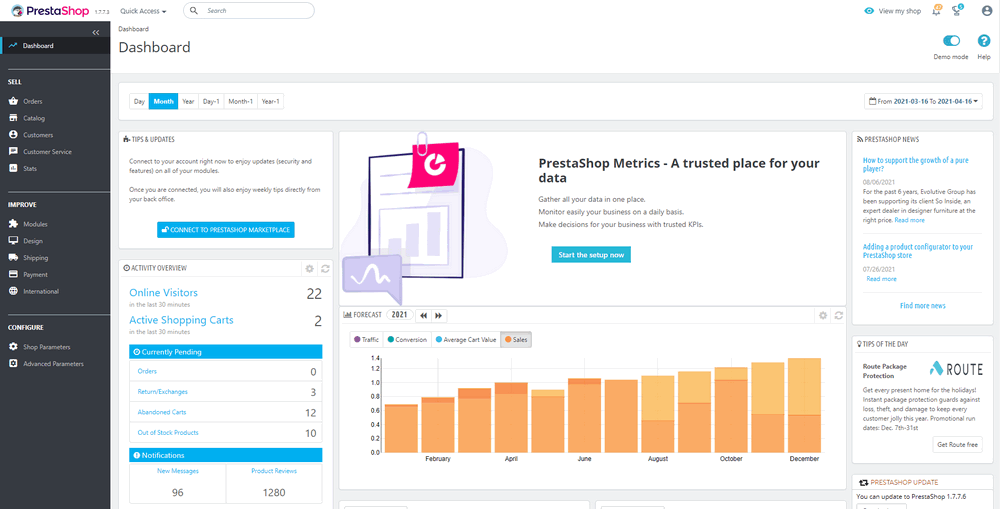Screen dimensions: 1000x509
Task: Click the Dashboard trend icon in sidebar
Action: [x=13, y=46]
